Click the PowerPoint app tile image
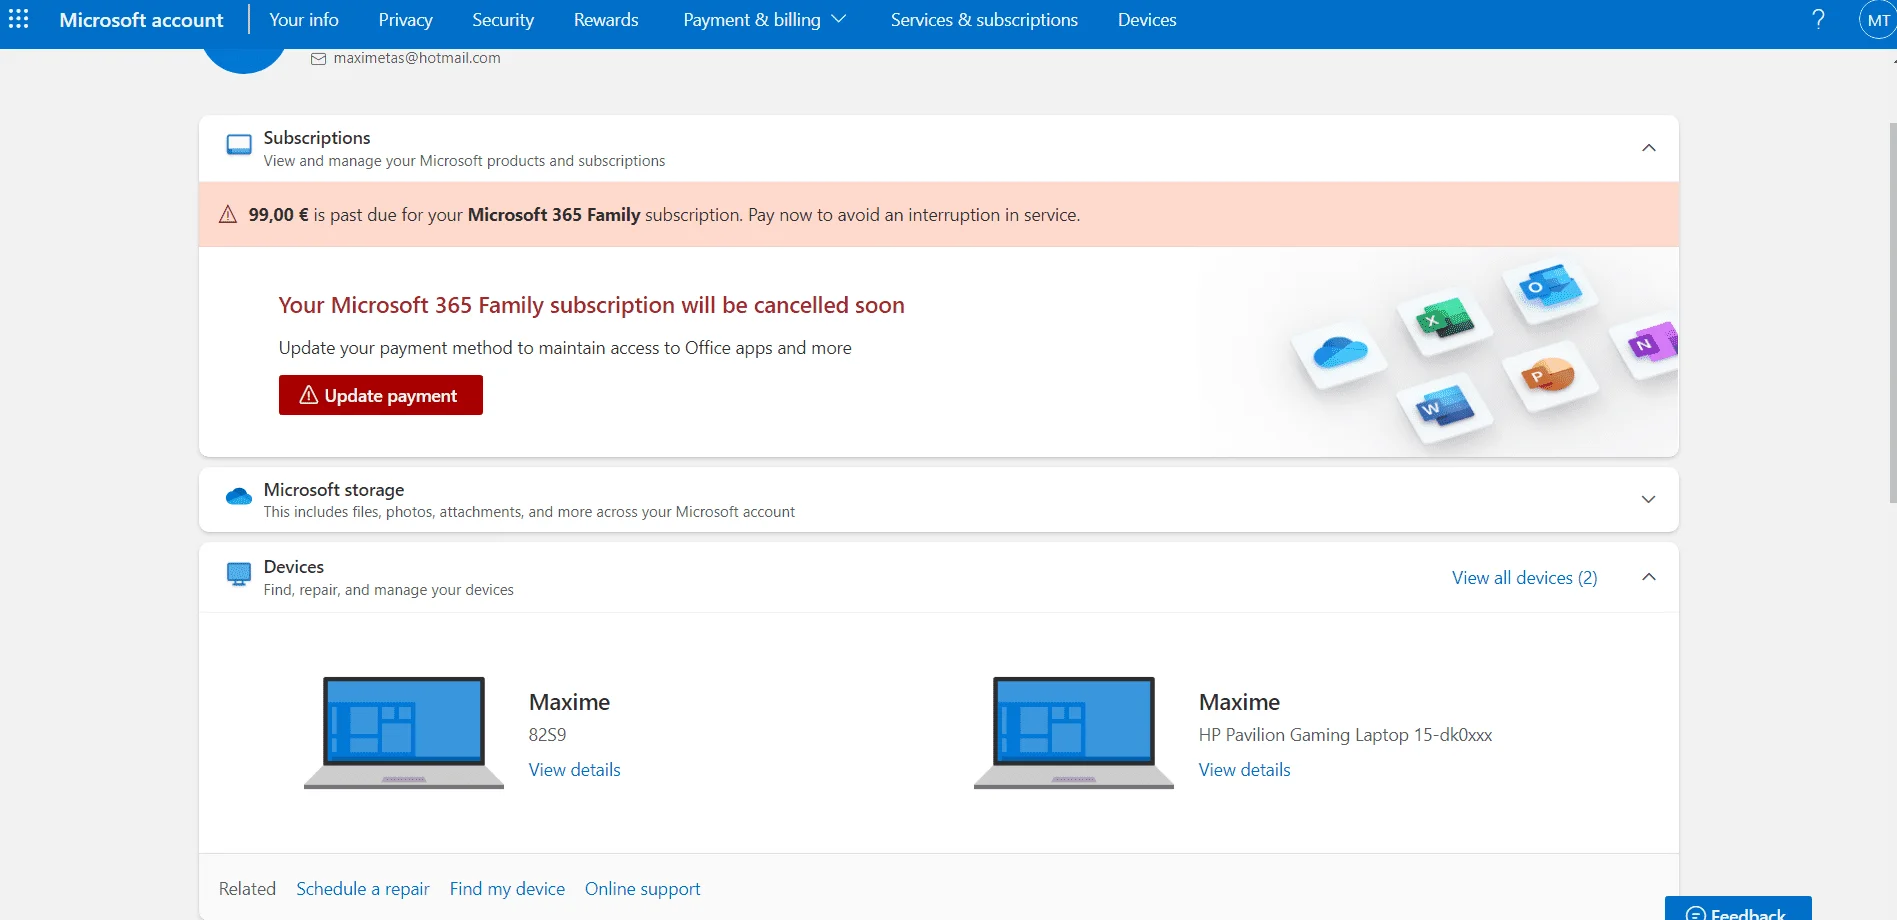This screenshot has width=1897, height=920. coord(1549,375)
